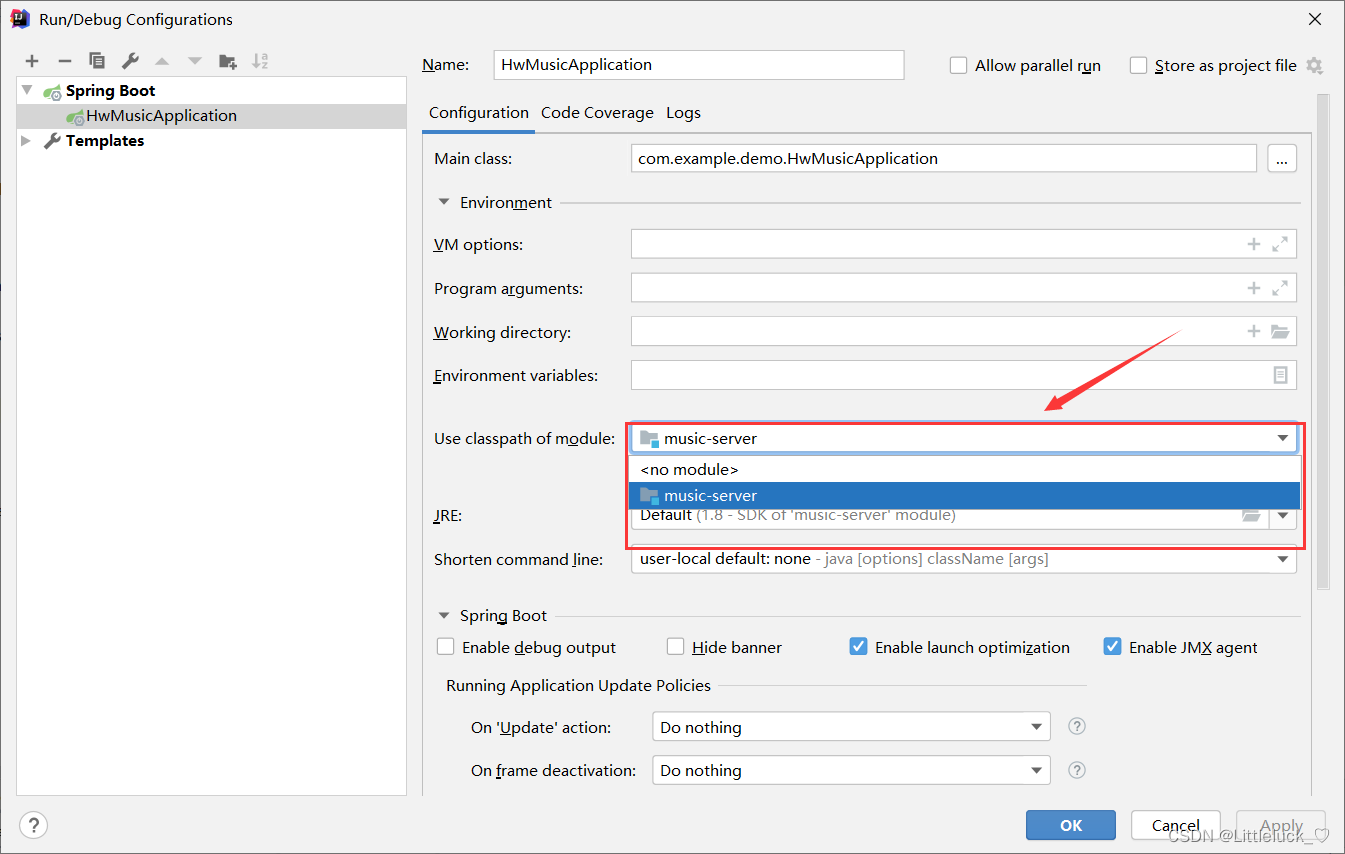Click the main class browse button
The height and width of the screenshot is (854, 1345).
[1281, 157]
